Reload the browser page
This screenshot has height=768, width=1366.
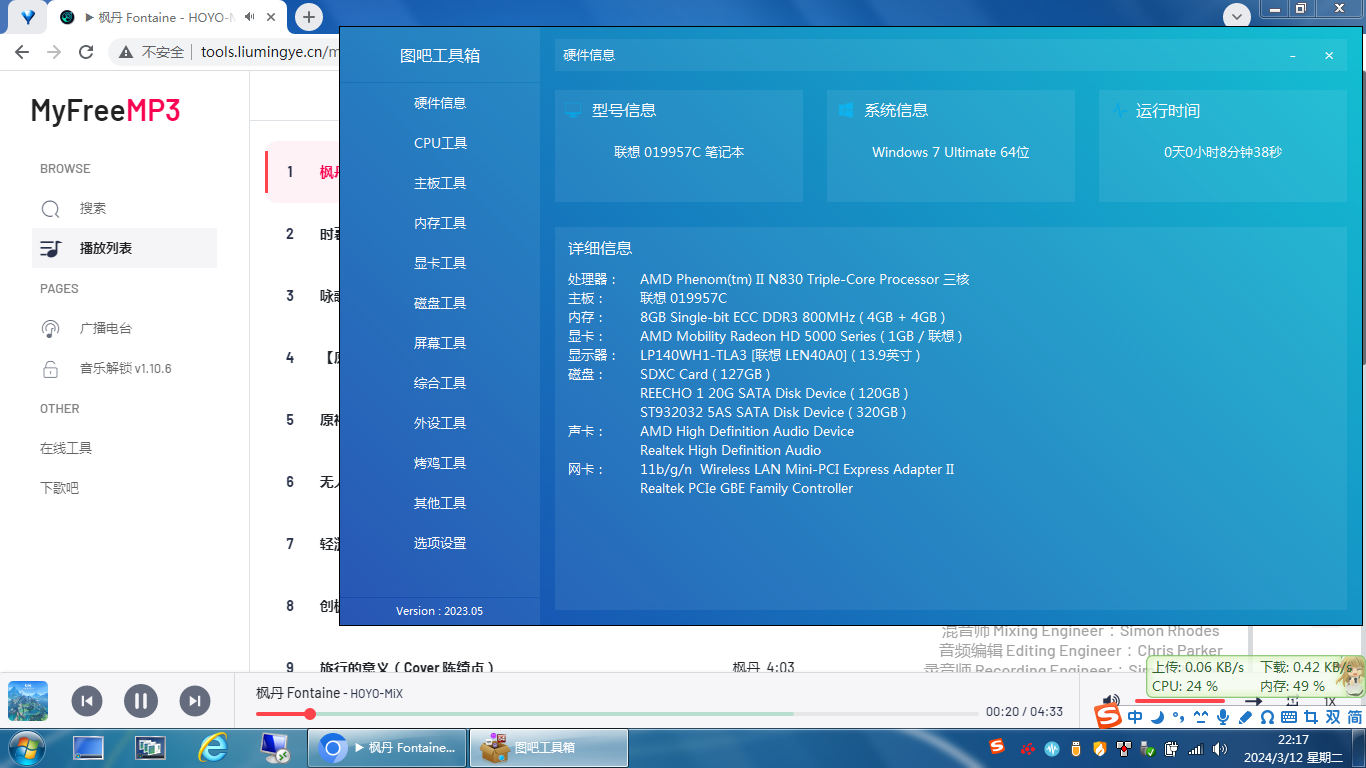pyautogui.click(x=86, y=52)
